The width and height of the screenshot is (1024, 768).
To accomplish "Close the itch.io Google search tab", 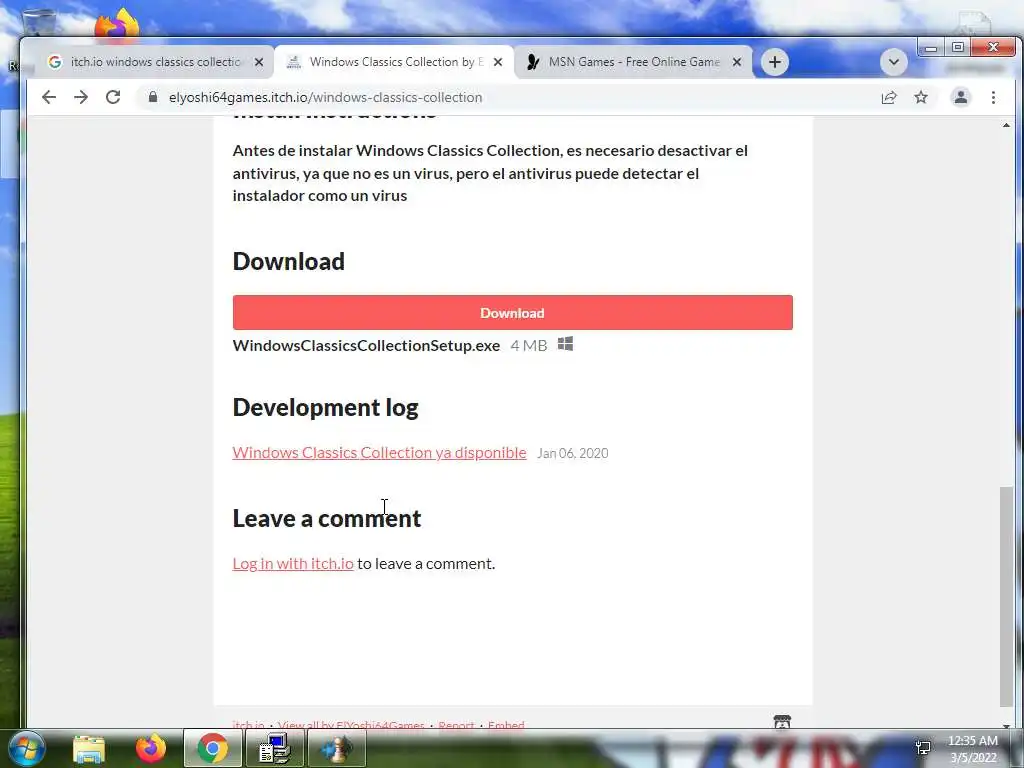I will coord(259,62).
